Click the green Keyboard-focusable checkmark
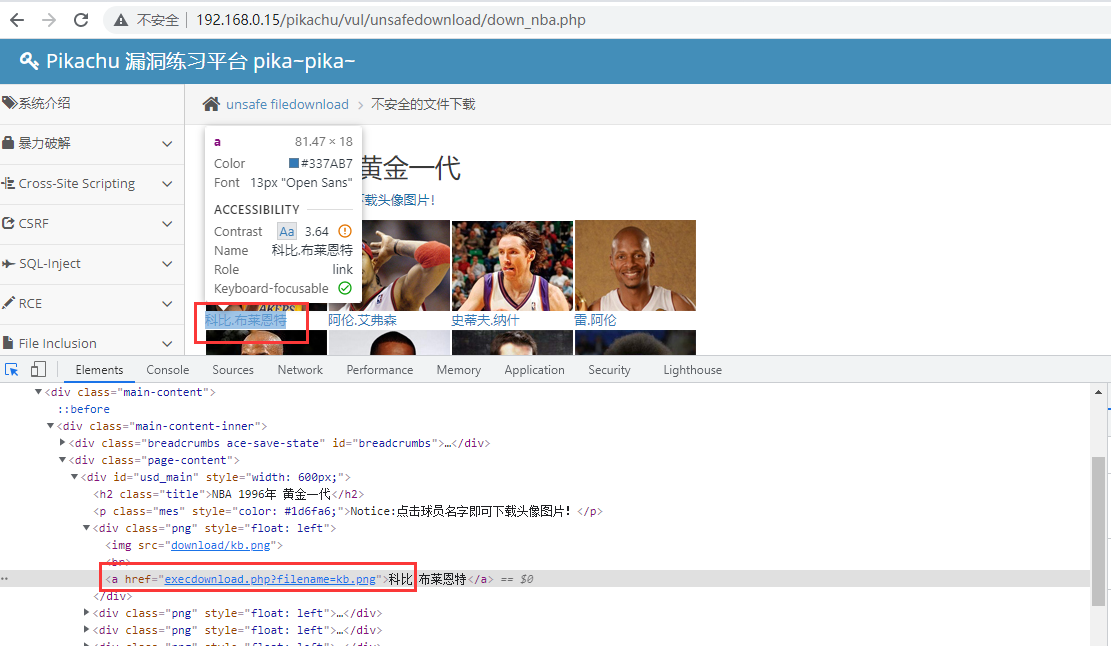1111x646 pixels. click(345, 288)
